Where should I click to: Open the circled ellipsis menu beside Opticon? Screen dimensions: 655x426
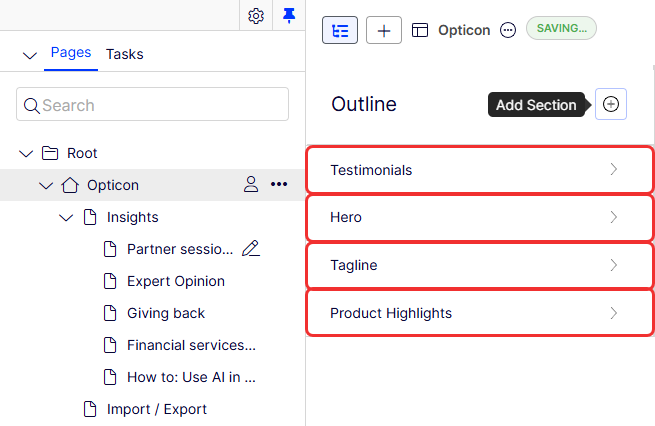[508, 30]
